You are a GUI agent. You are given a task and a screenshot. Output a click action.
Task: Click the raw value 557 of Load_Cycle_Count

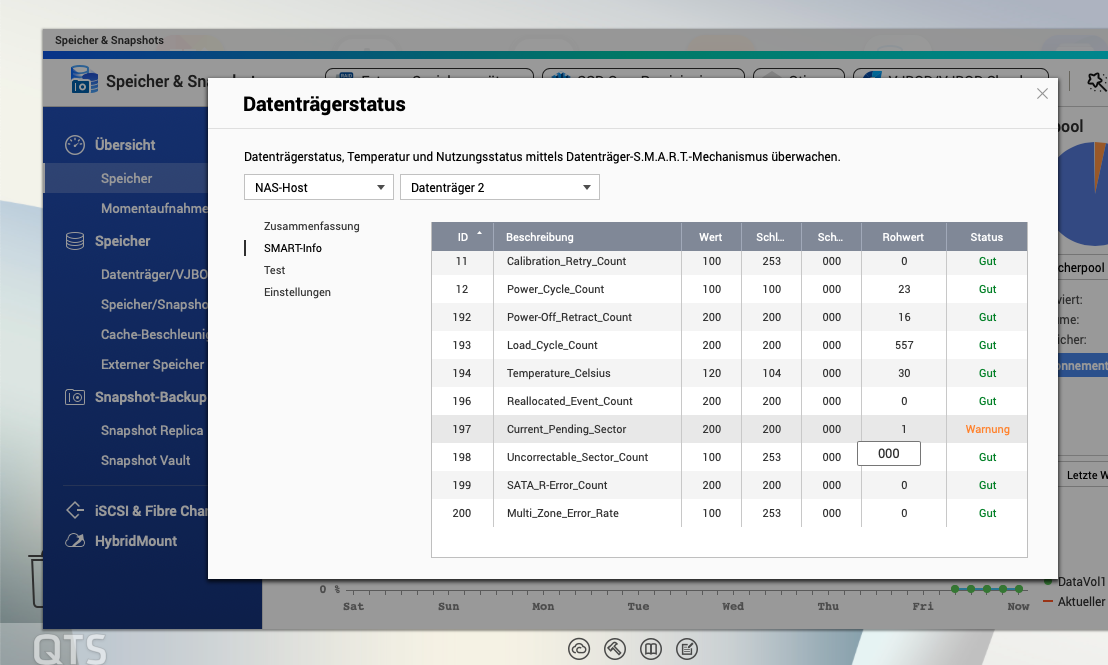pyautogui.click(x=904, y=345)
